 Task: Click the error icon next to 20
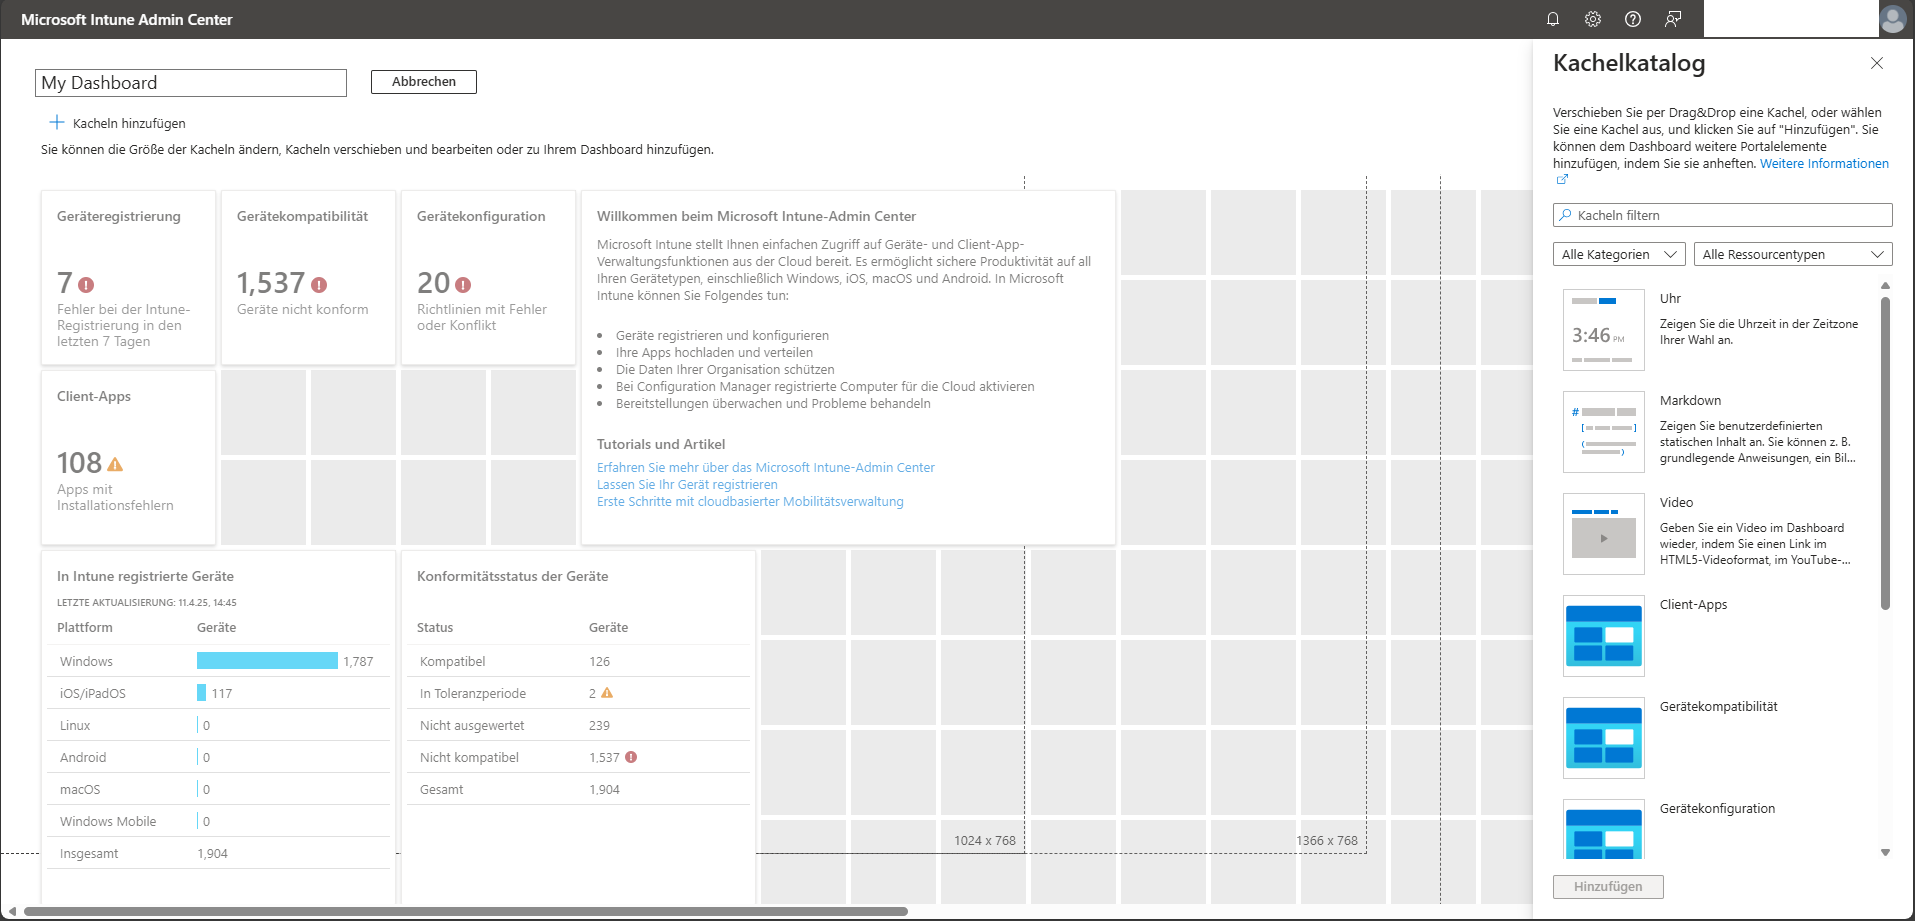coord(463,285)
